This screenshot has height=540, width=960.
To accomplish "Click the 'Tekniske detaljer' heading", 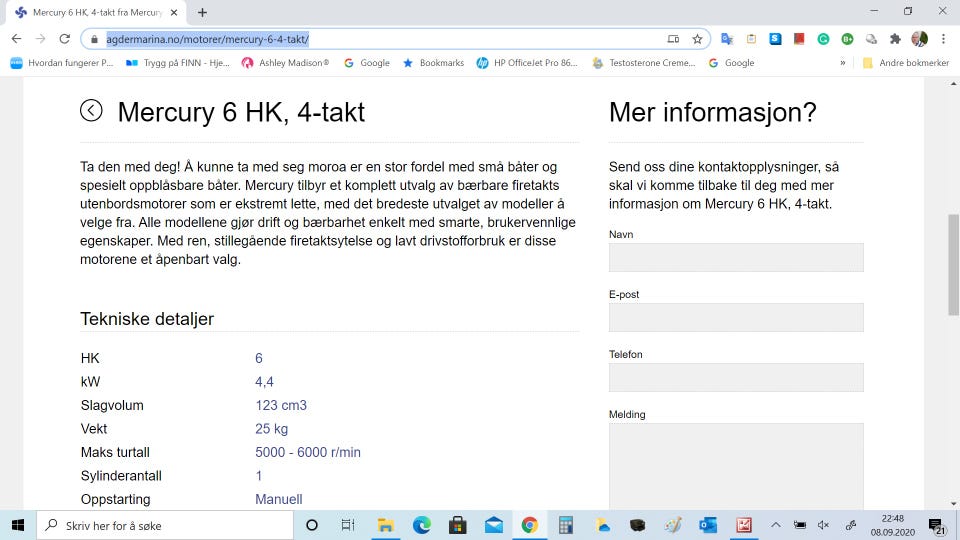I will (147, 319).
